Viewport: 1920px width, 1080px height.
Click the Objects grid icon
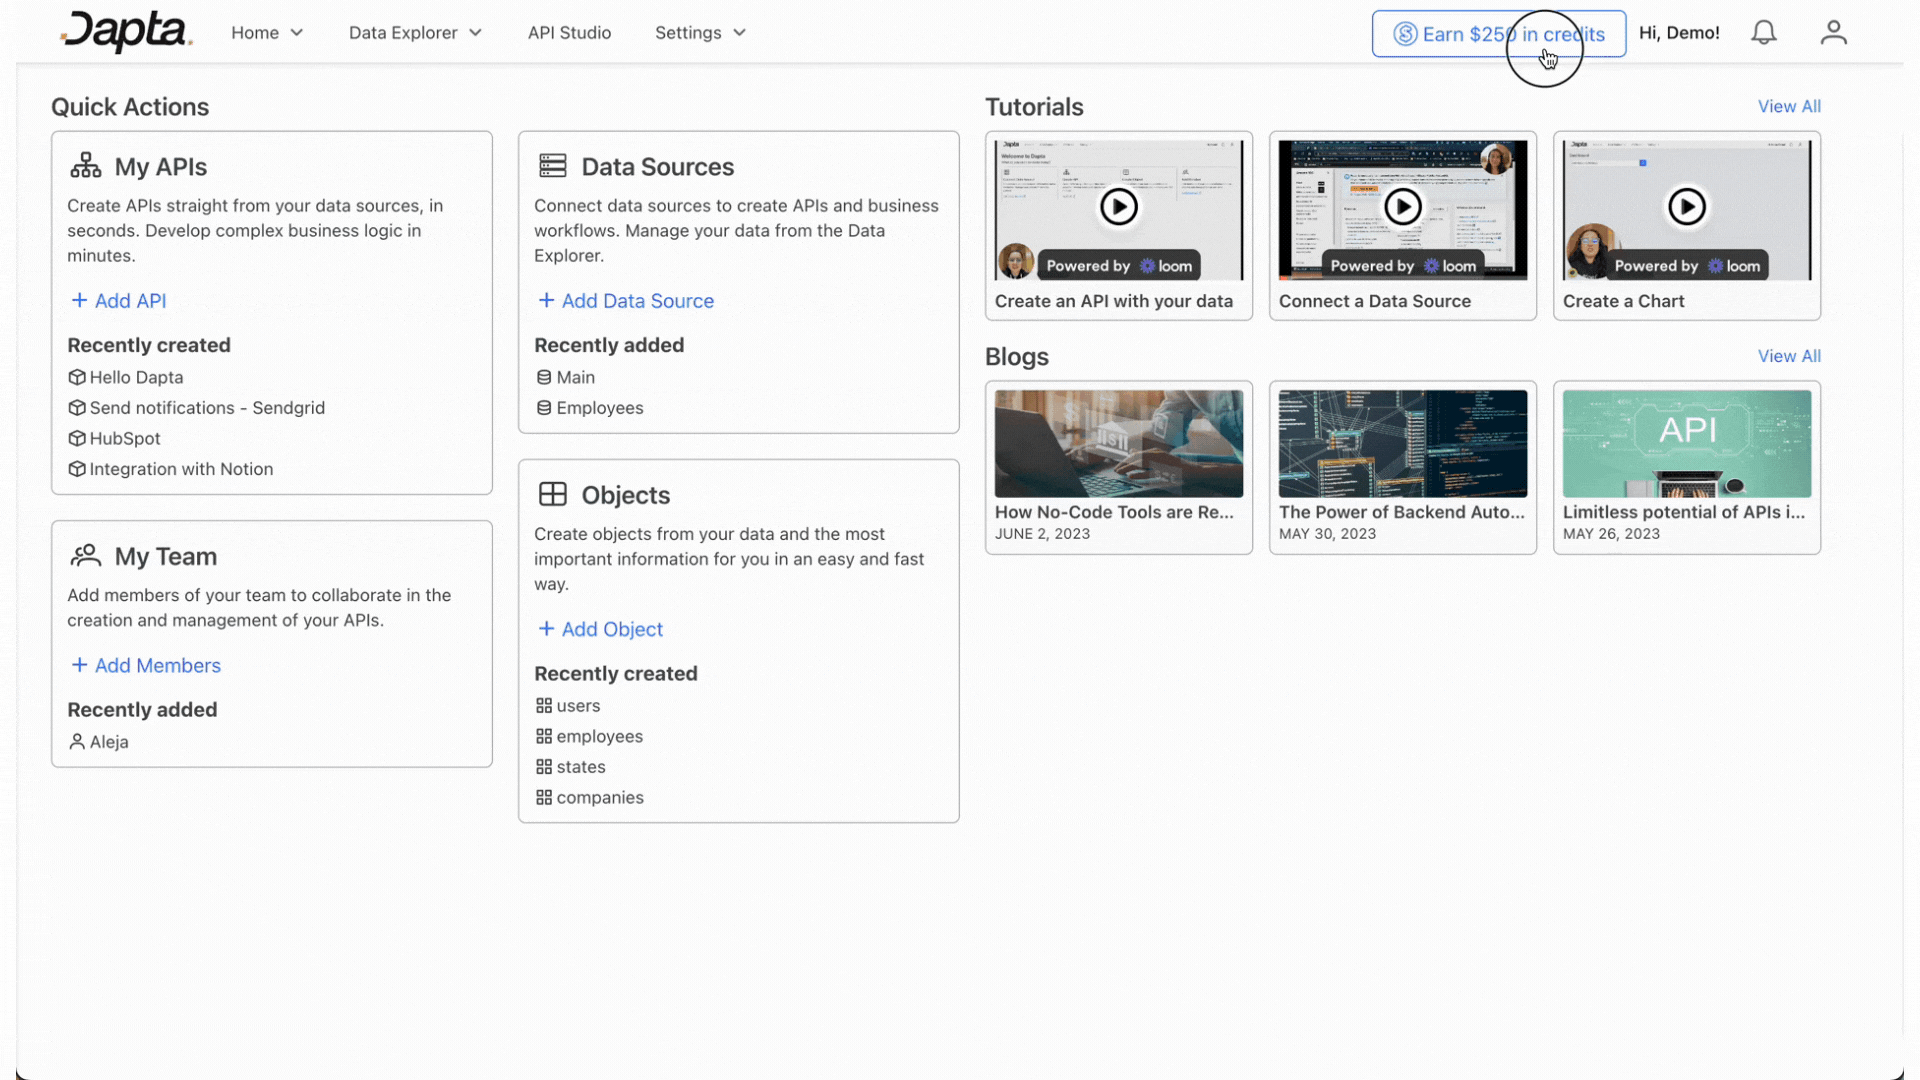click(x=553, y=494)
